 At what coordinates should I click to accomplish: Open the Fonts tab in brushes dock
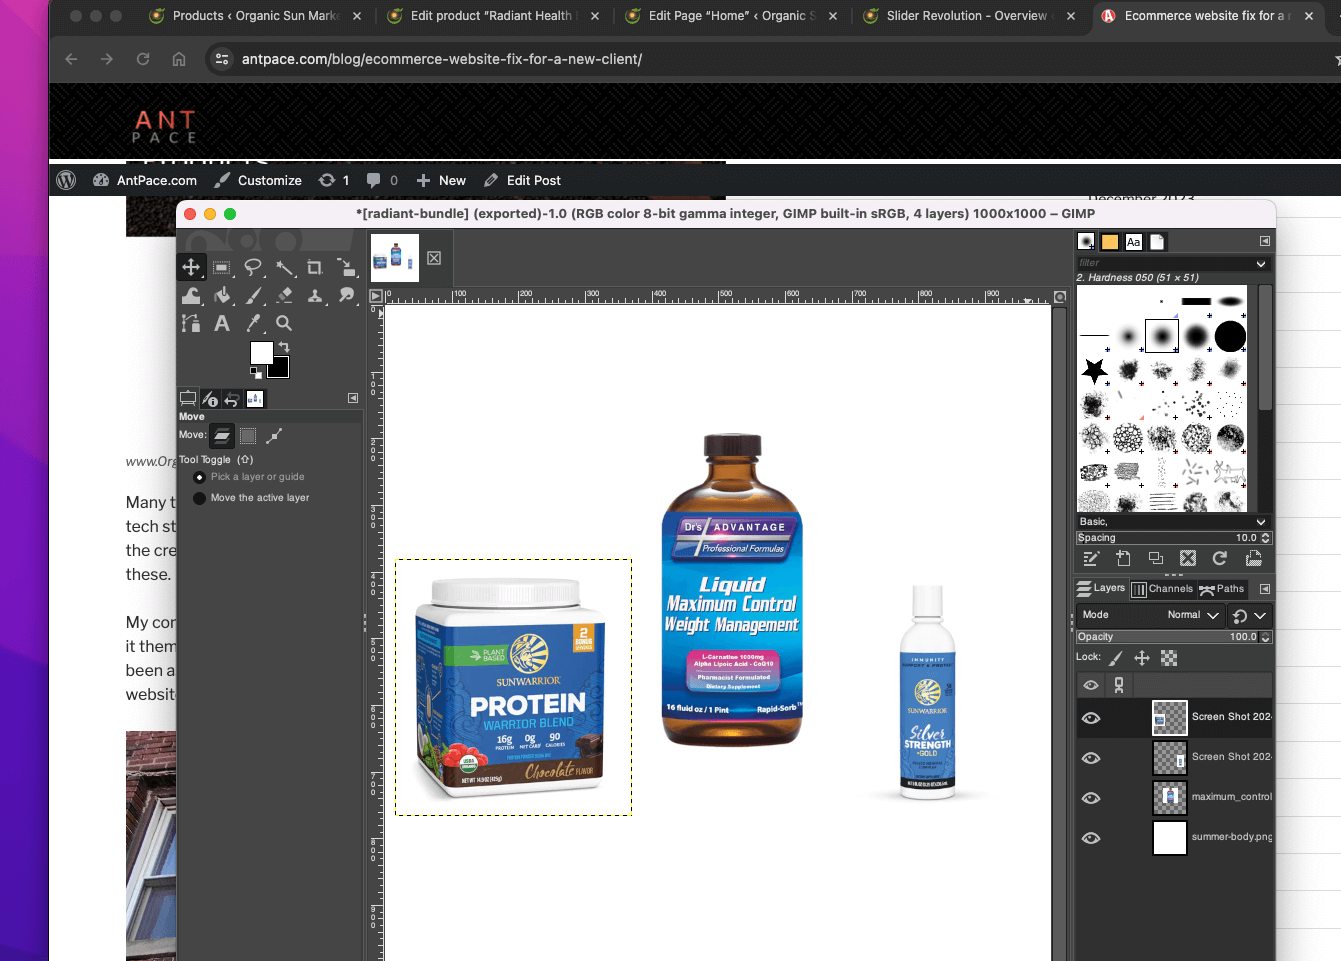(1133, 242)
